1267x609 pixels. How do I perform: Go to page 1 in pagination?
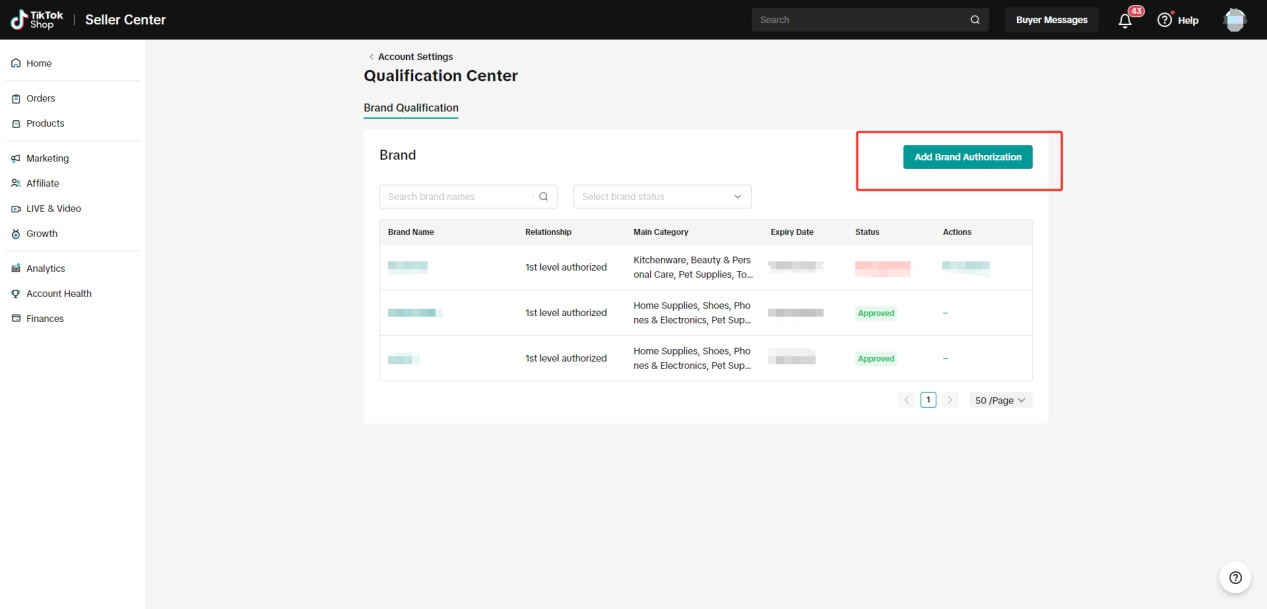928,400
